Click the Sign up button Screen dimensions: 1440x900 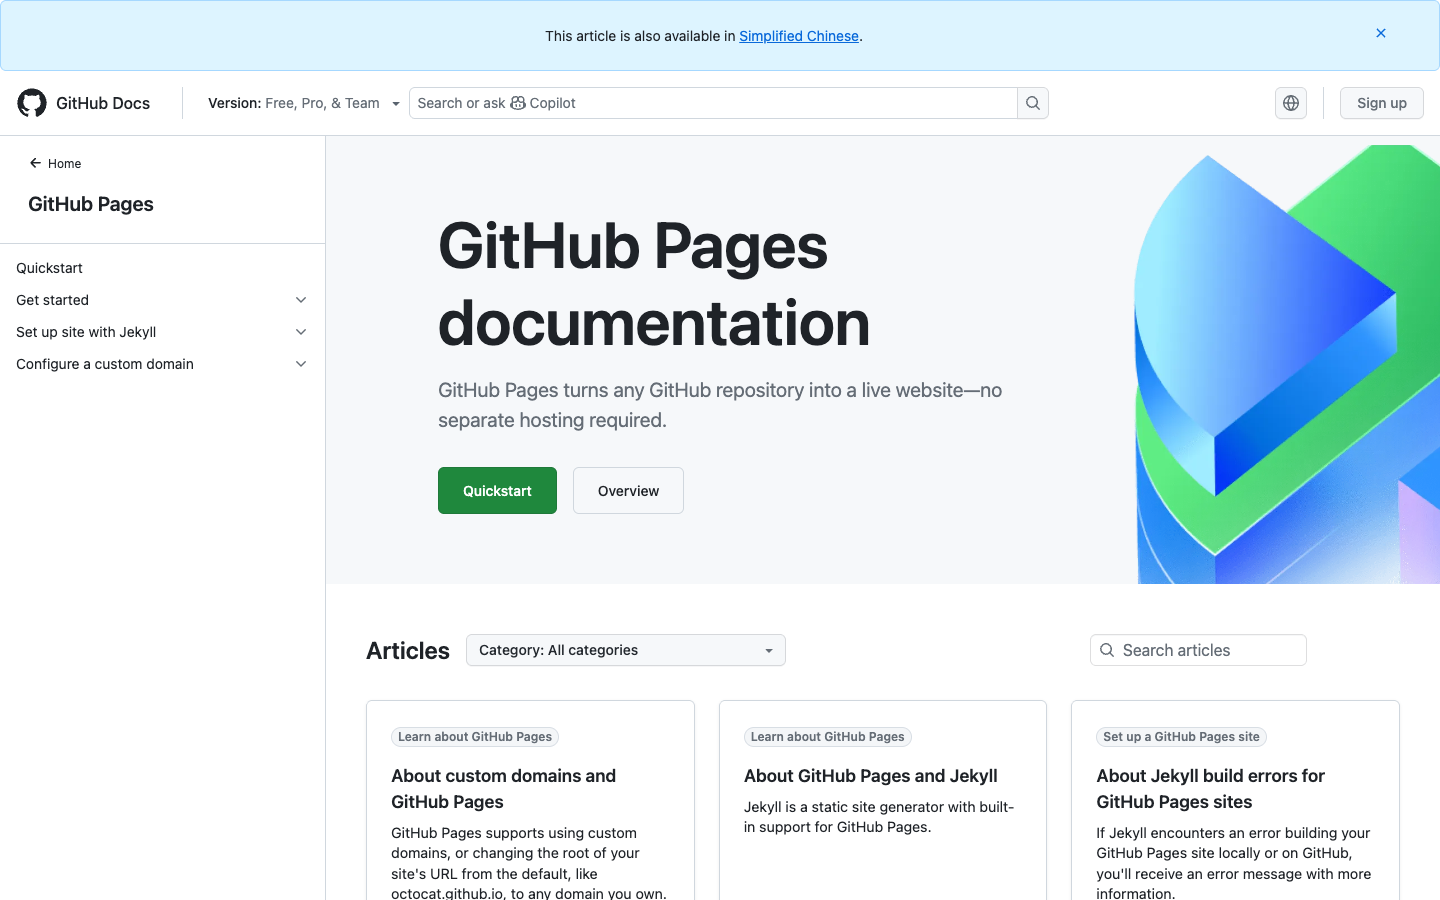(x=1382, y=103)
